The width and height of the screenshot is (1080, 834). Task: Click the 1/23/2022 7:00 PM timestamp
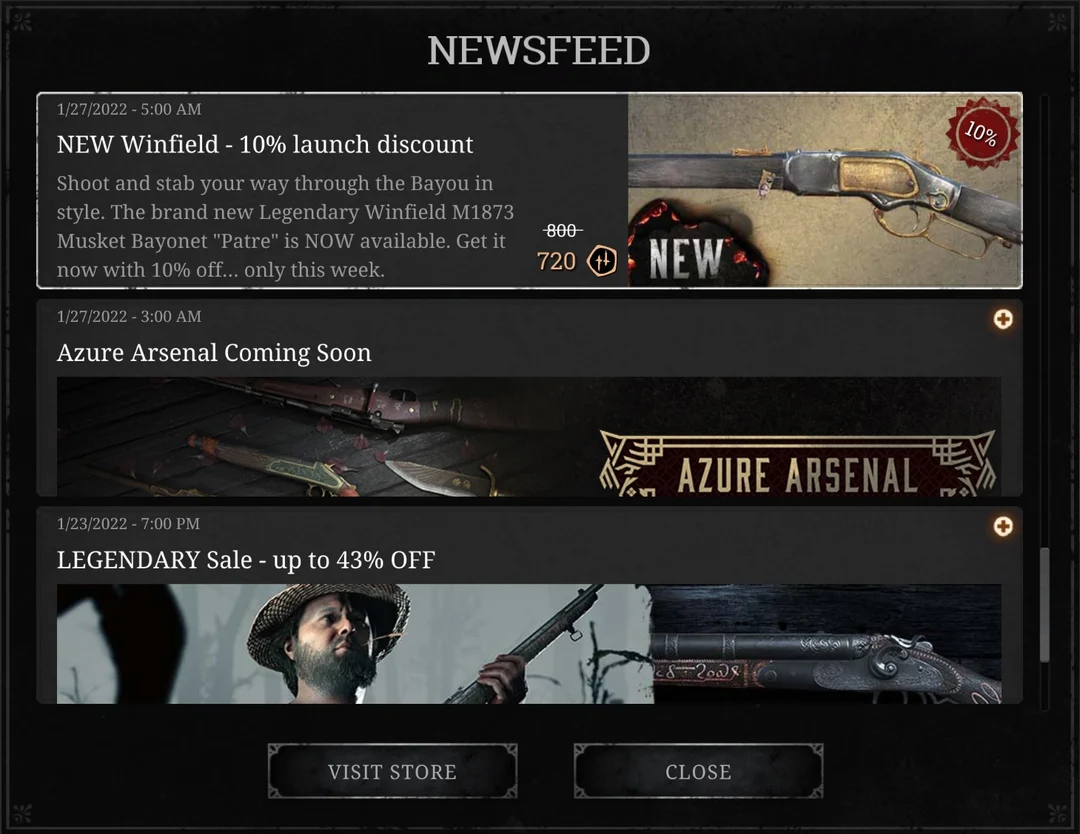coord(128,523)
